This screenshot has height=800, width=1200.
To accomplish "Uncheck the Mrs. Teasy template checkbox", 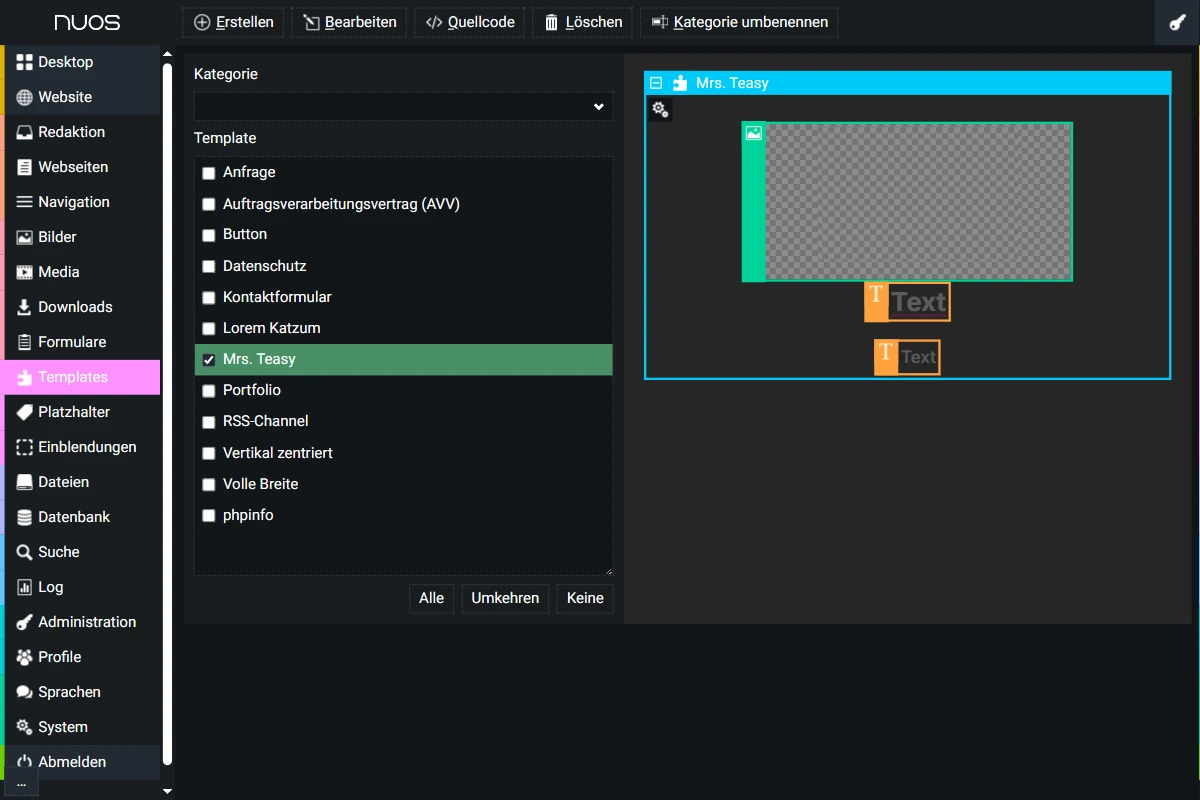I will [209, 360].
